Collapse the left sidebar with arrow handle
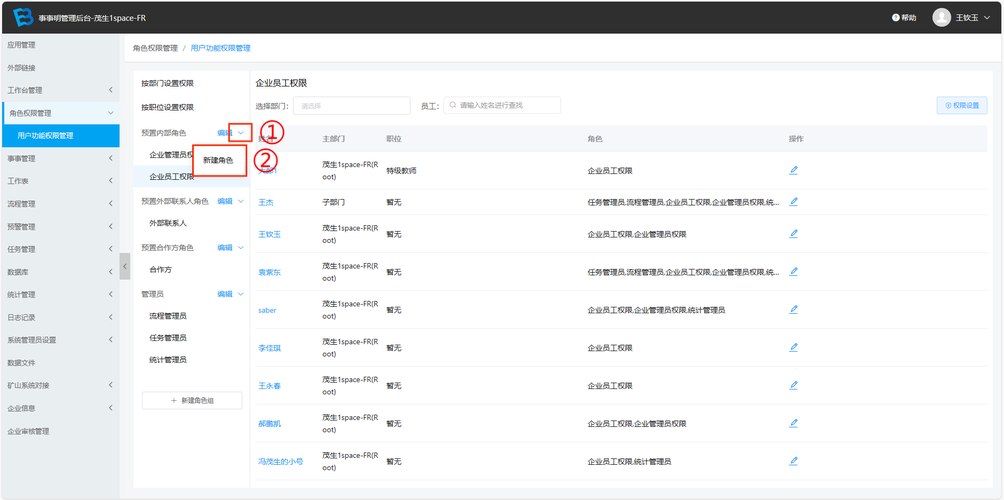Screen dimensions: 1004x500 pyautogui.click(x=125, y=266)
